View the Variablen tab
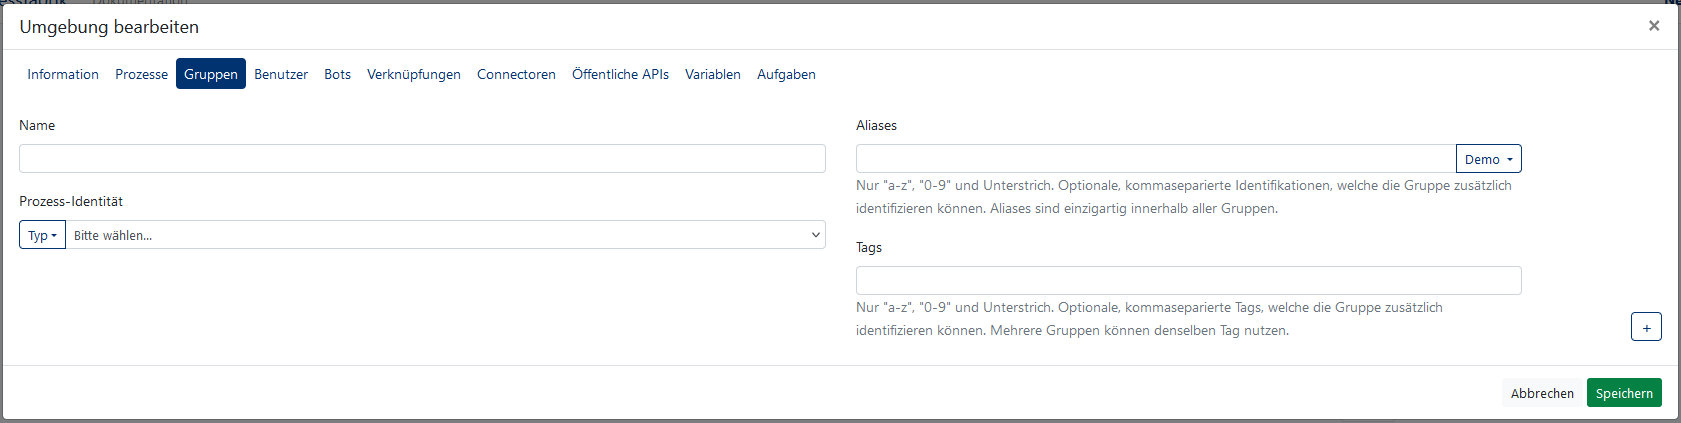The height and width of the screenshot is (423, 1681). (713, 74)
